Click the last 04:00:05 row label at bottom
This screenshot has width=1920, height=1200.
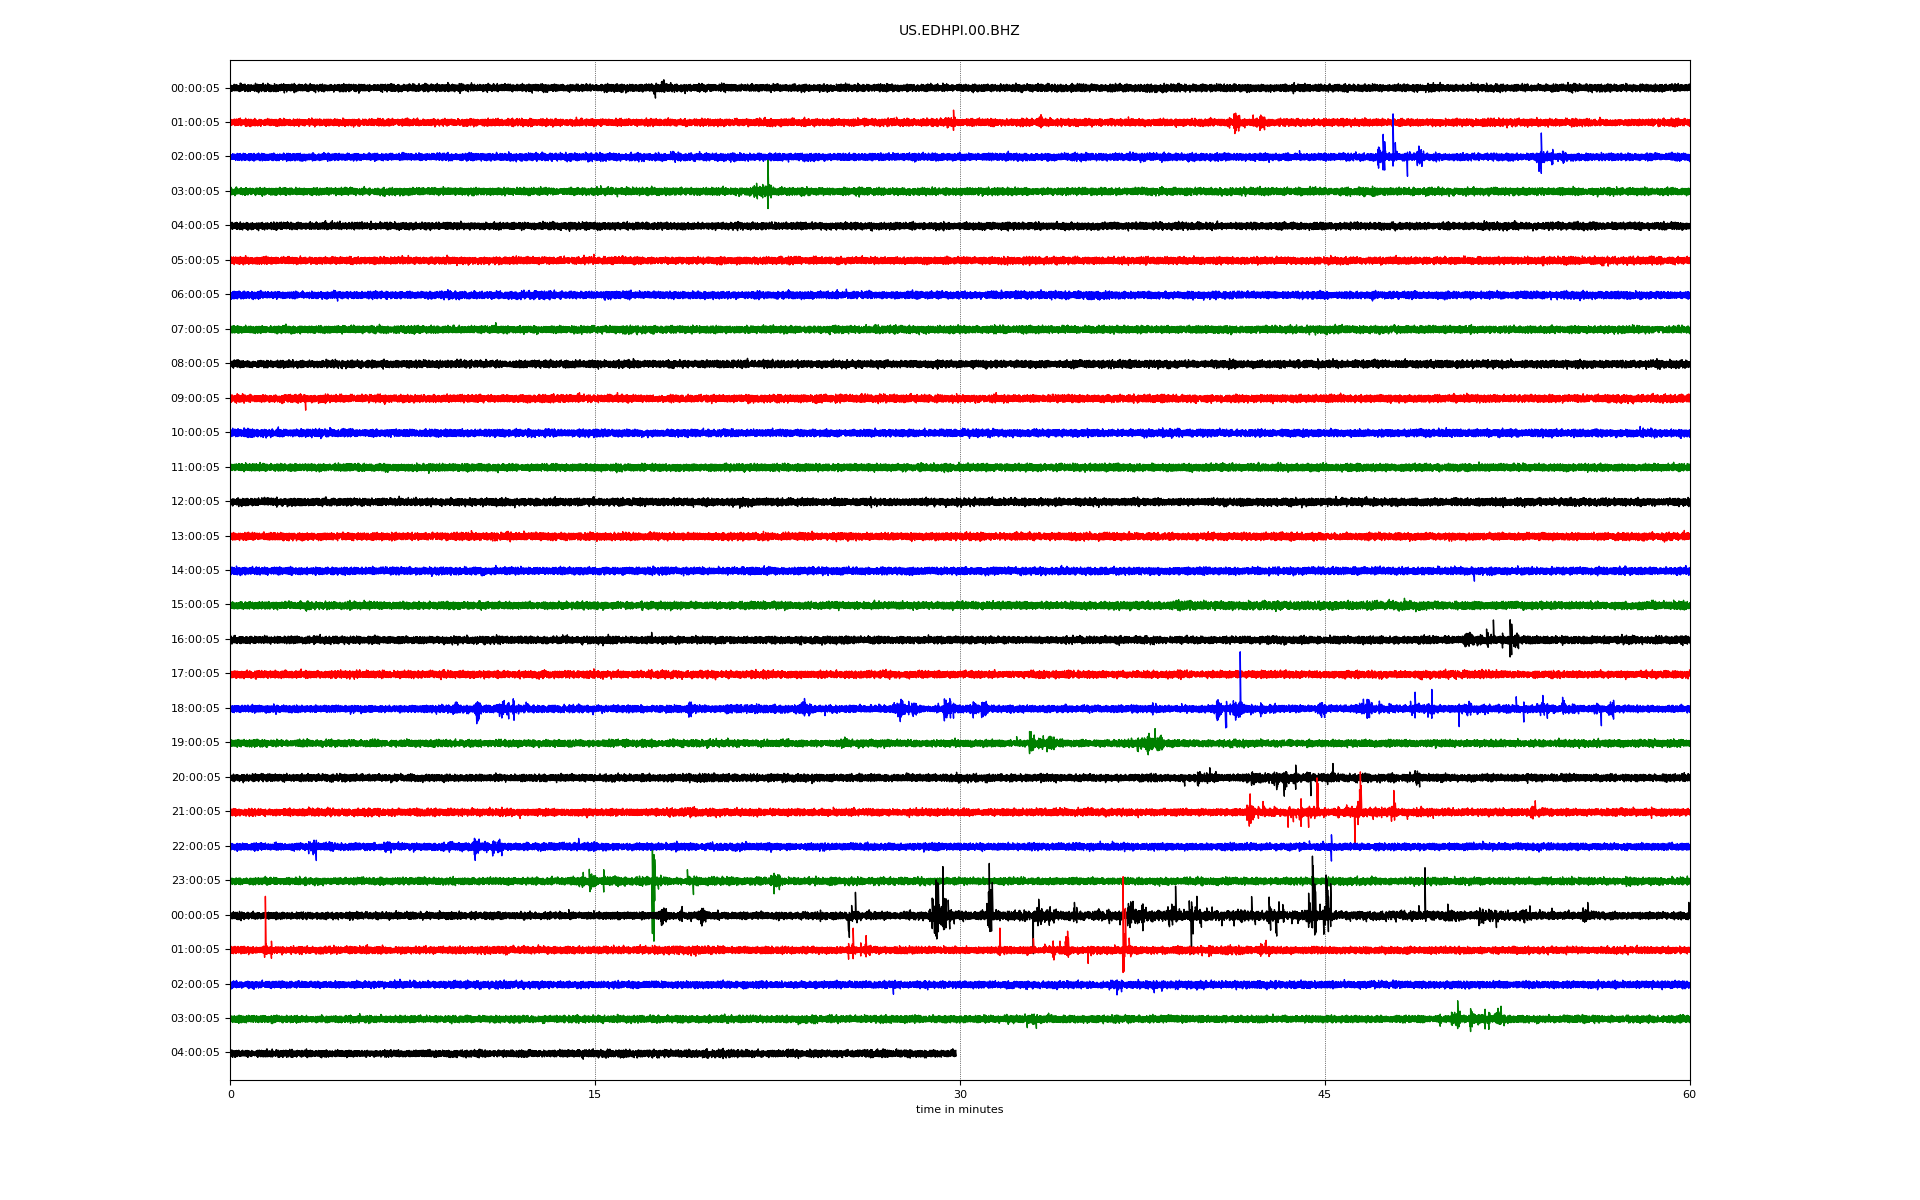pyautogui.click(x=195, y=1053)
